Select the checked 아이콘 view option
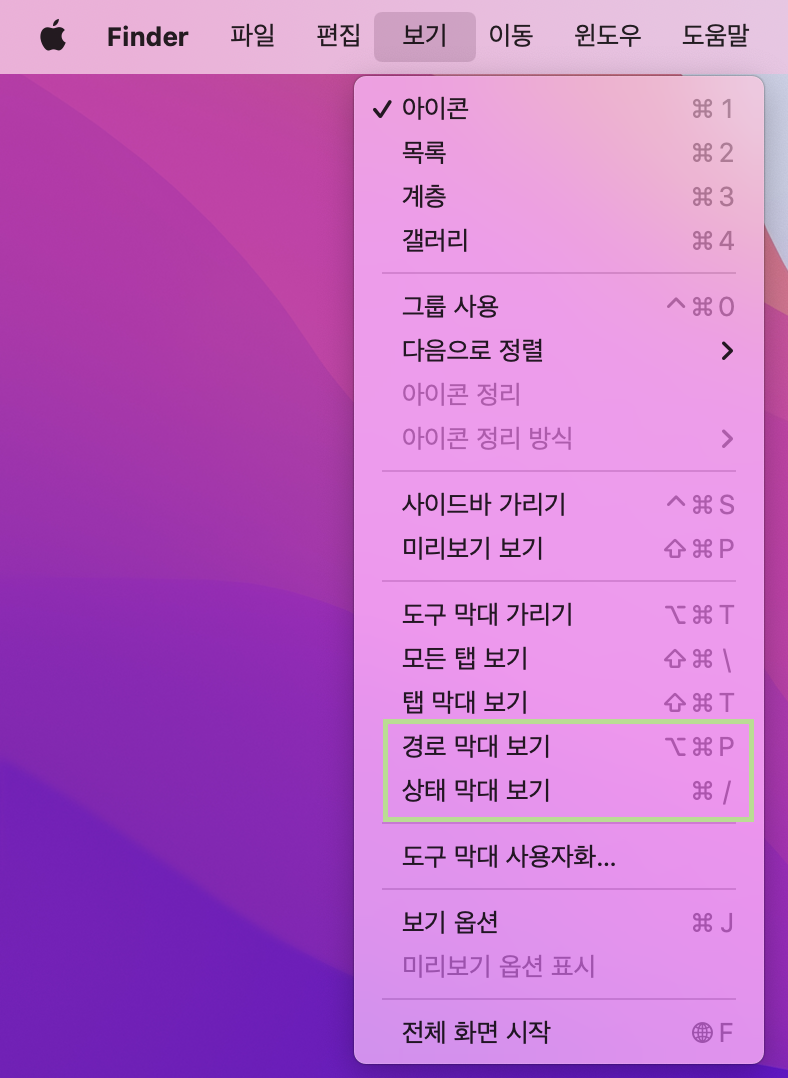 558,109
